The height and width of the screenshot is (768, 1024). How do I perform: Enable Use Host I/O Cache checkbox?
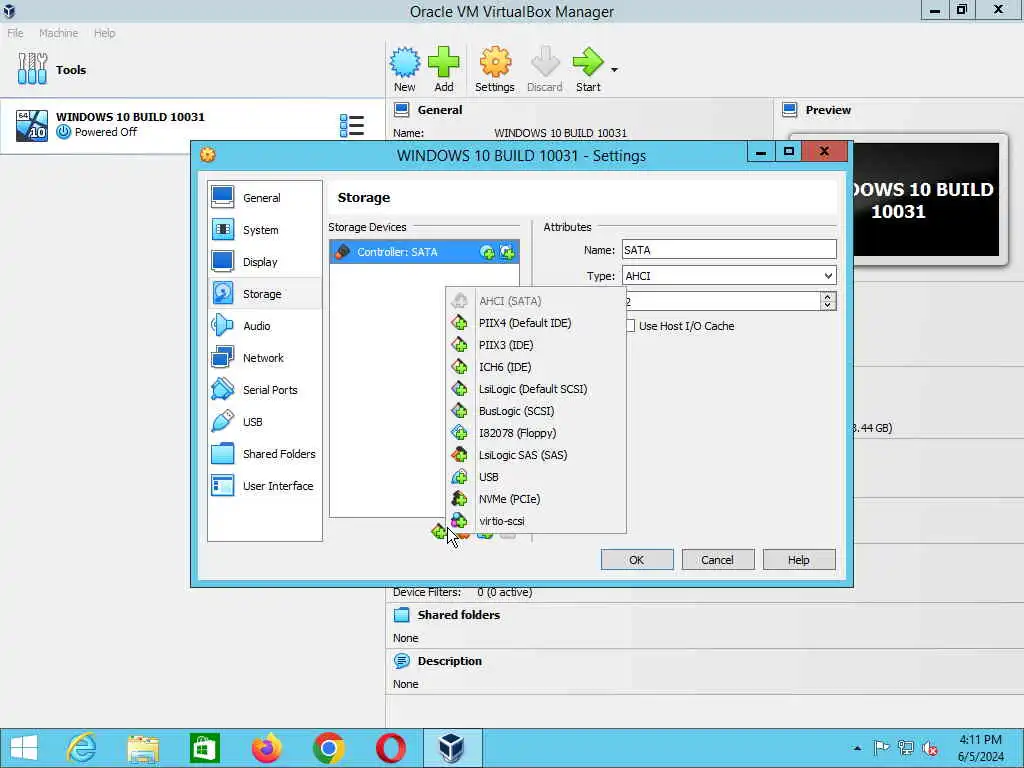[630, 326]
